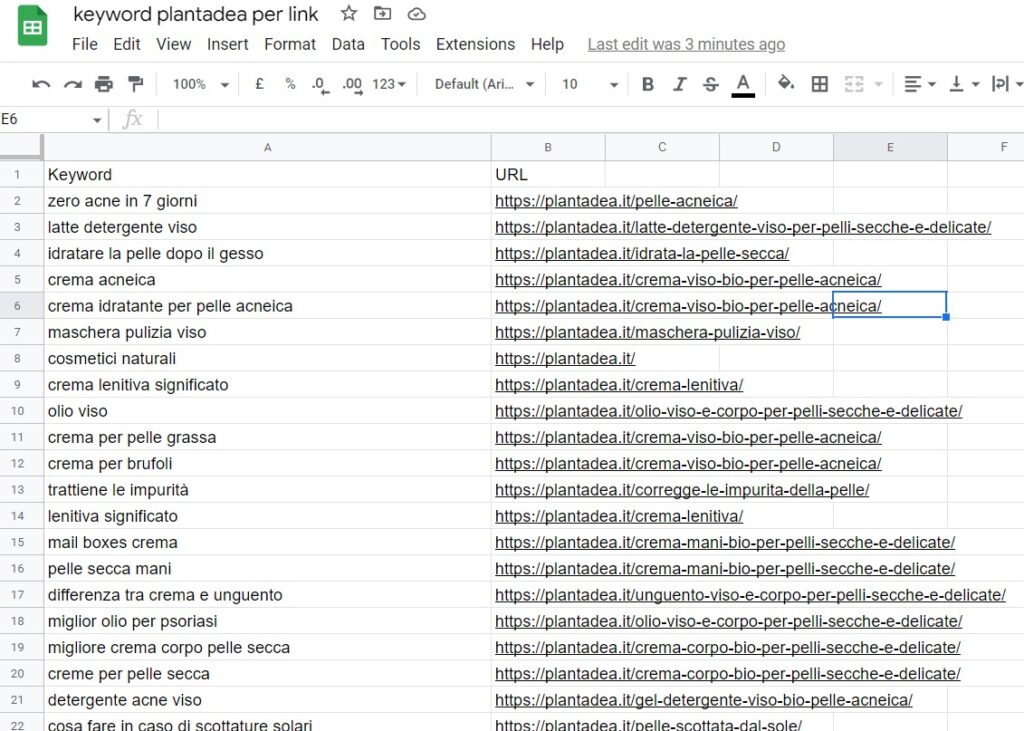Open the idrata-la-pelle-secca link

[x=642, y=253]
